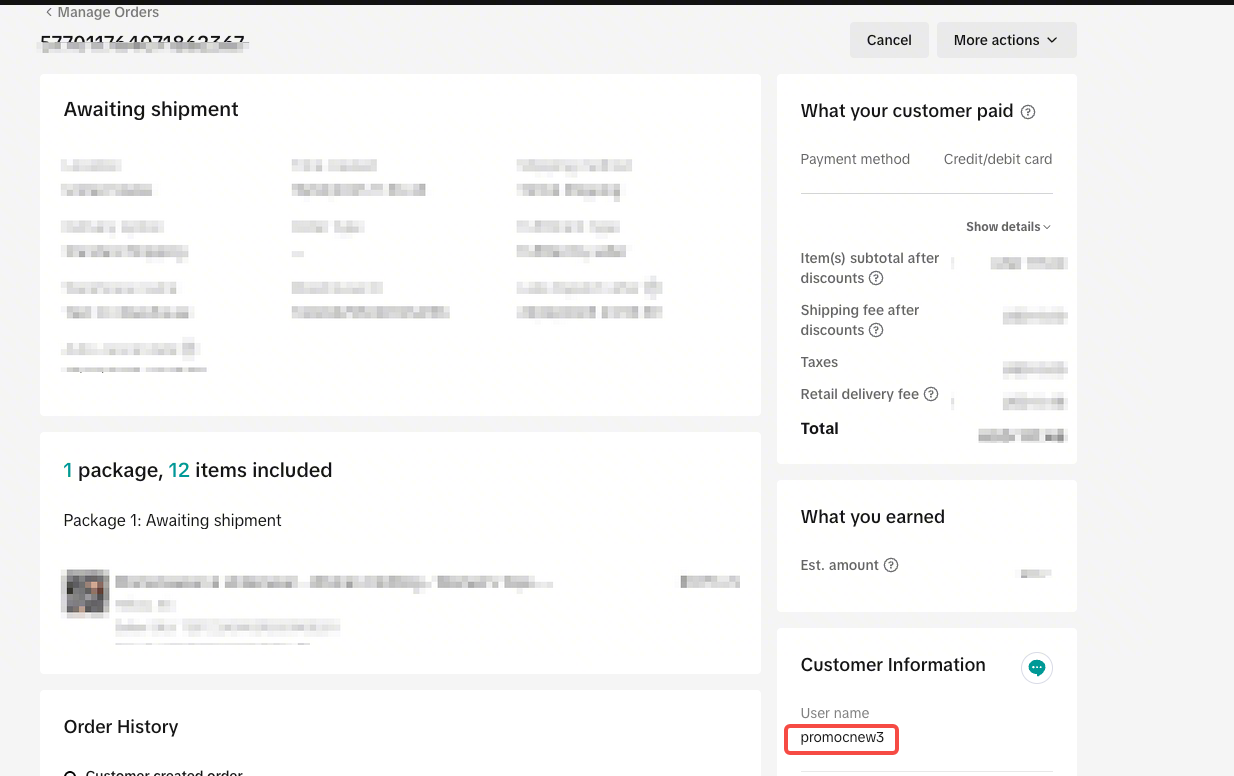Click the teal package count number 1
The width and height of the screenshot is (1234, 776).
pos(68,470)
